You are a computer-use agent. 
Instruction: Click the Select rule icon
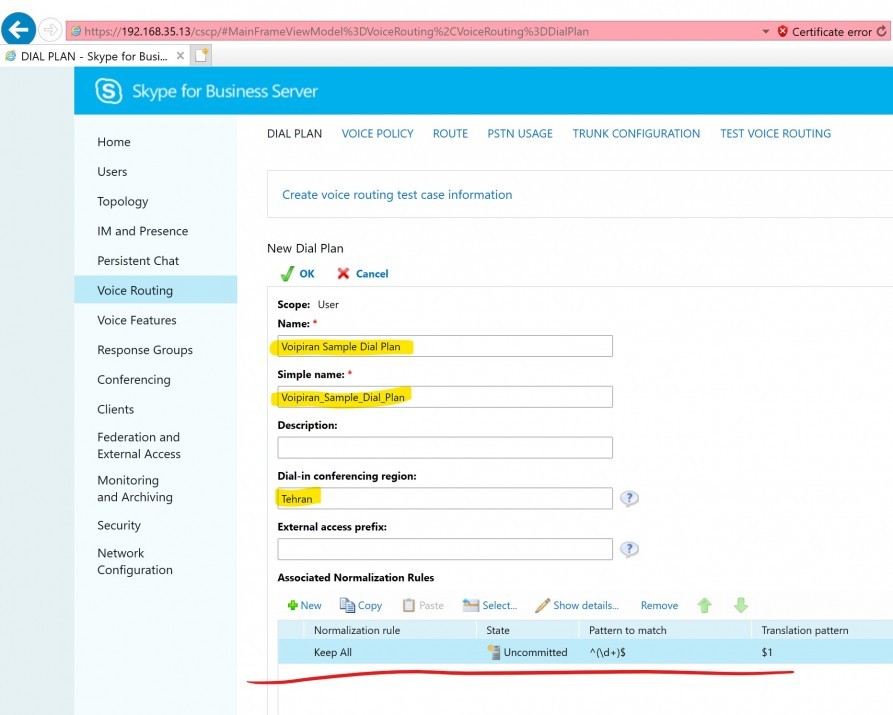(x=470, y=605)
